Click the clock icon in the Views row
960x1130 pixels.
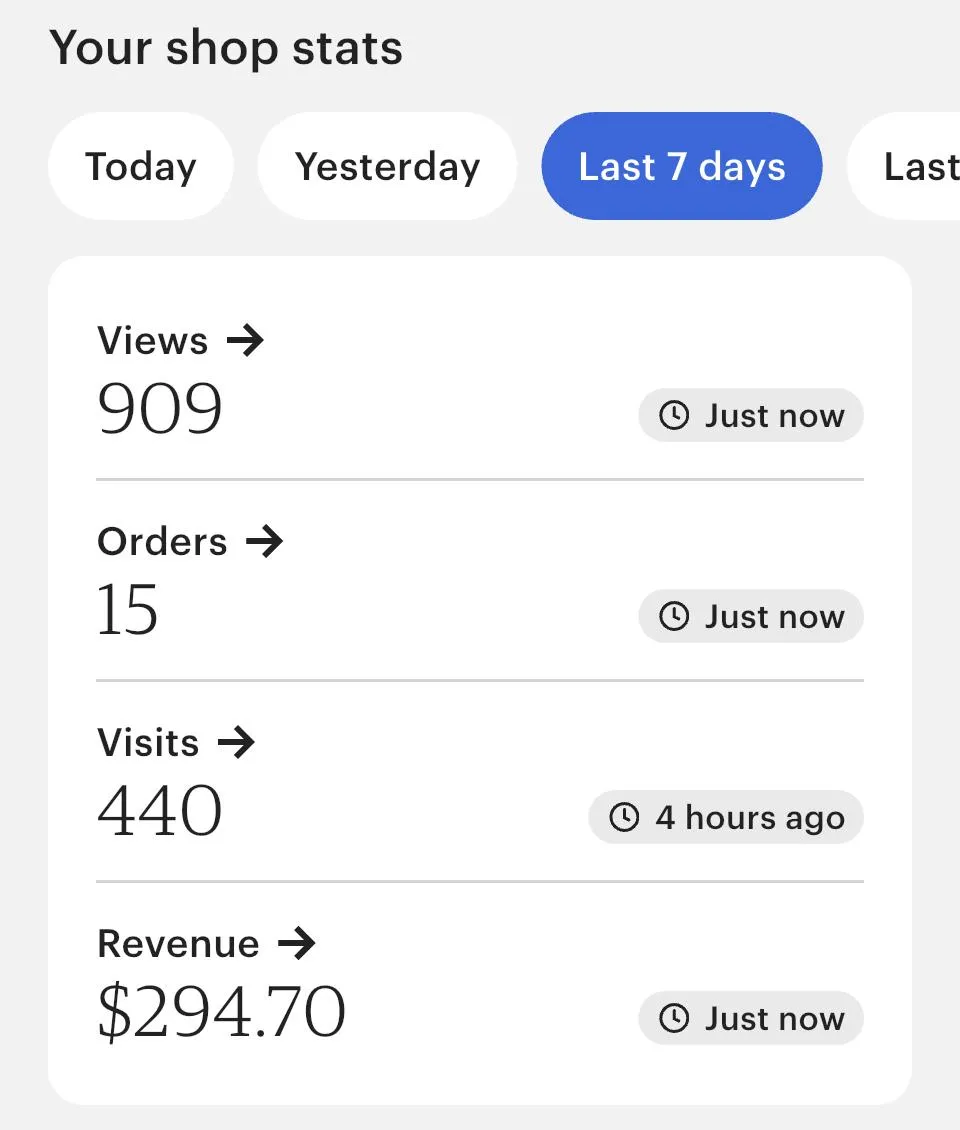point(675,416)
